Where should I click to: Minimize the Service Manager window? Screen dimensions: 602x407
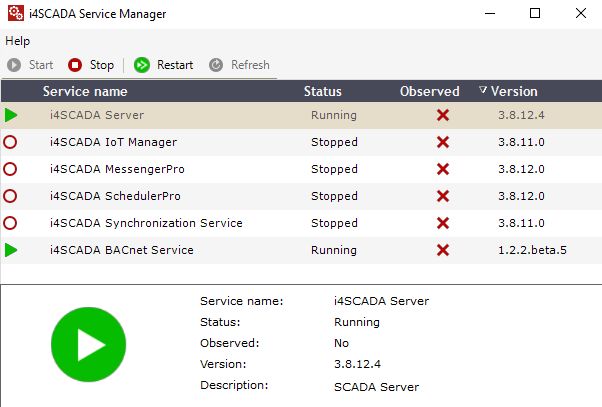pyautogui.click(x=490, y=13)
